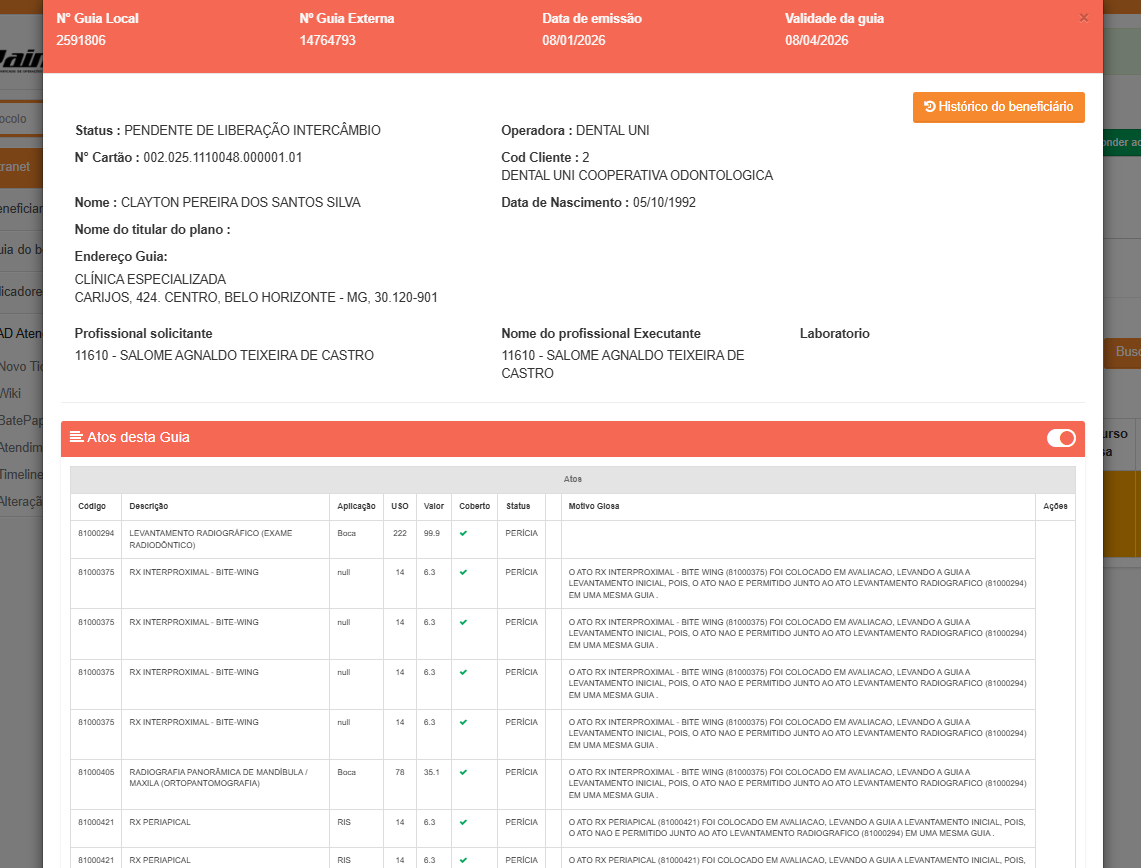Screen dimensions: 1141x868
Task: Select the Motivo Glosa column header
Action: point(593,507)
